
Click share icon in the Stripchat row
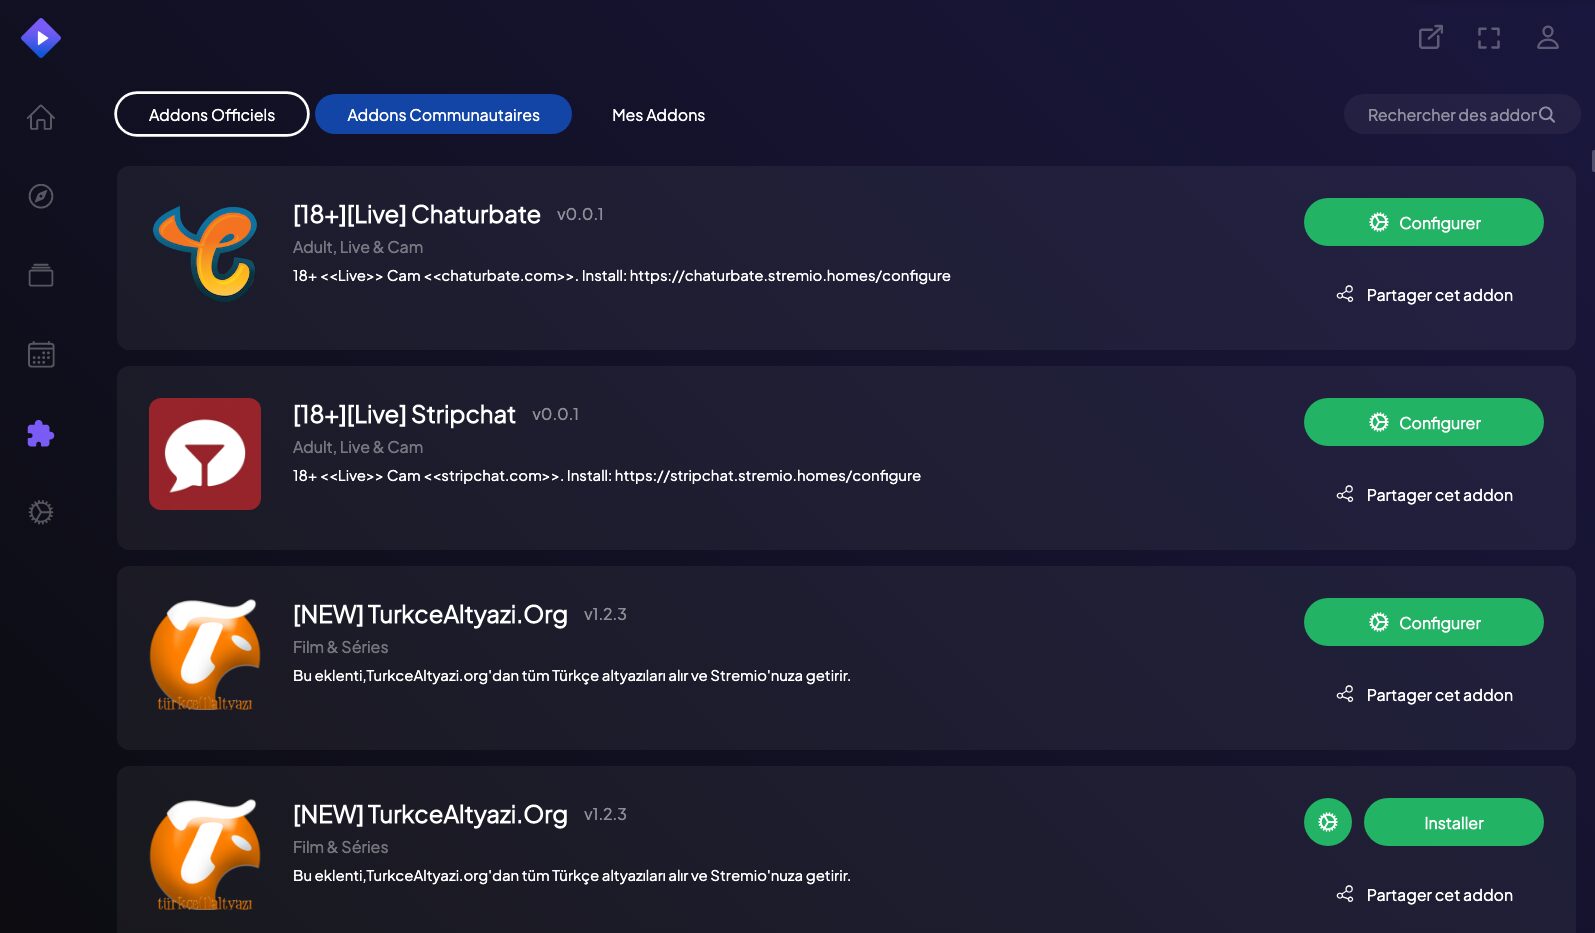1345,494
